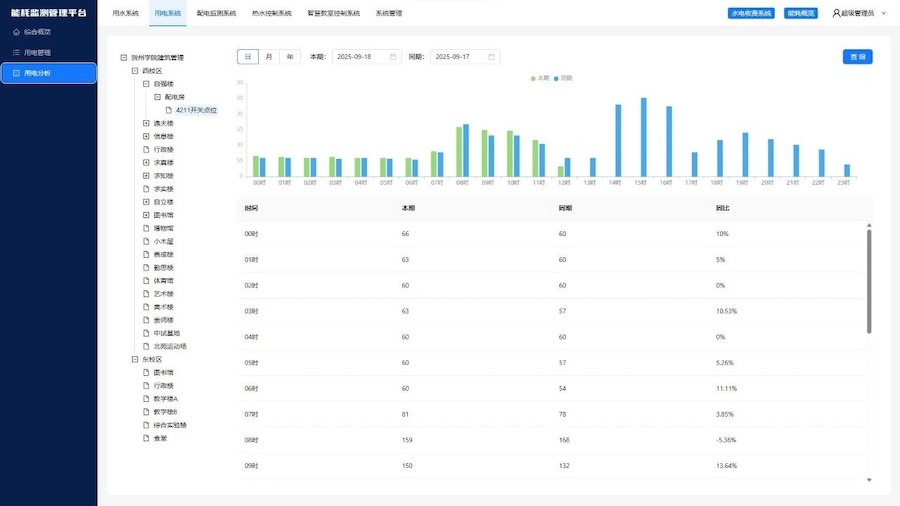The image size is (900, 506).
Task: Toggle the green 本期 legend series
Action: point(534,77)
